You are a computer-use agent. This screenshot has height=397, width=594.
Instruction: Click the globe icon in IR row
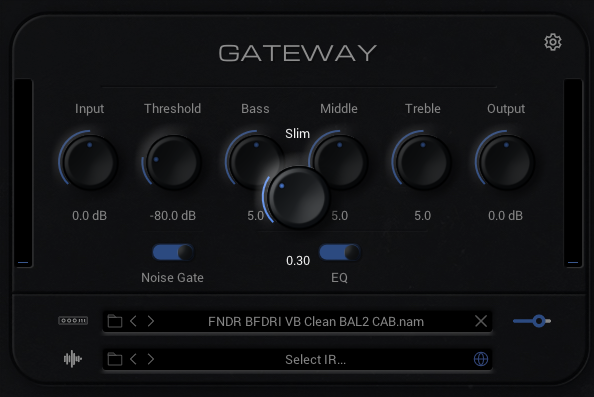[x=481, y=359]
